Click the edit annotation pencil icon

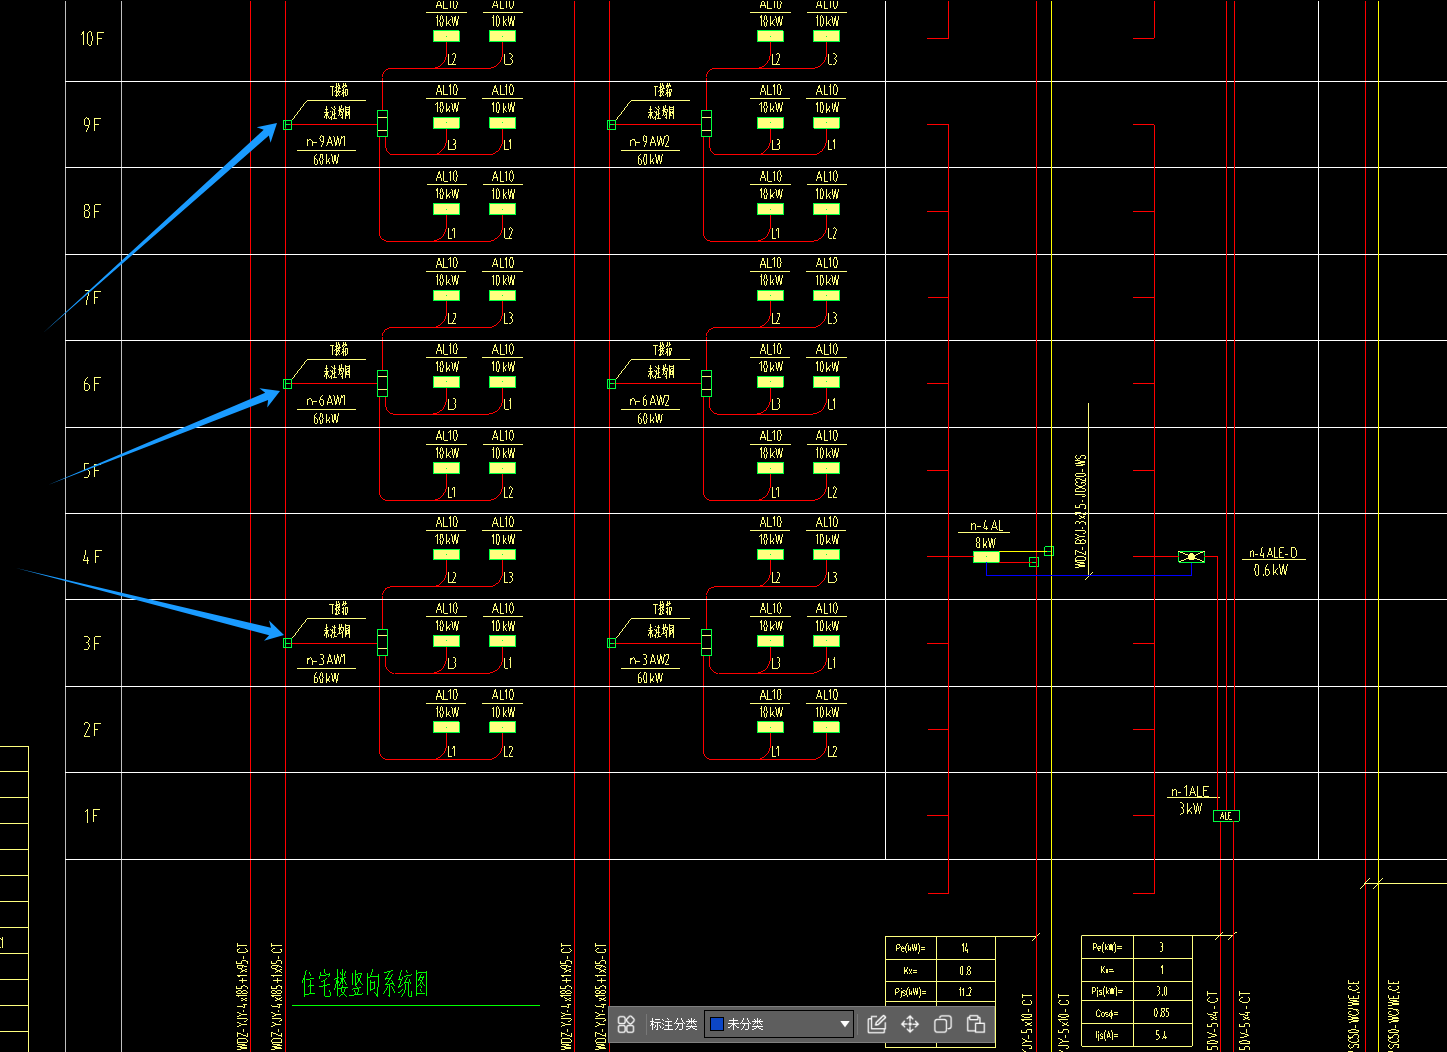[x=877, y=1024]
